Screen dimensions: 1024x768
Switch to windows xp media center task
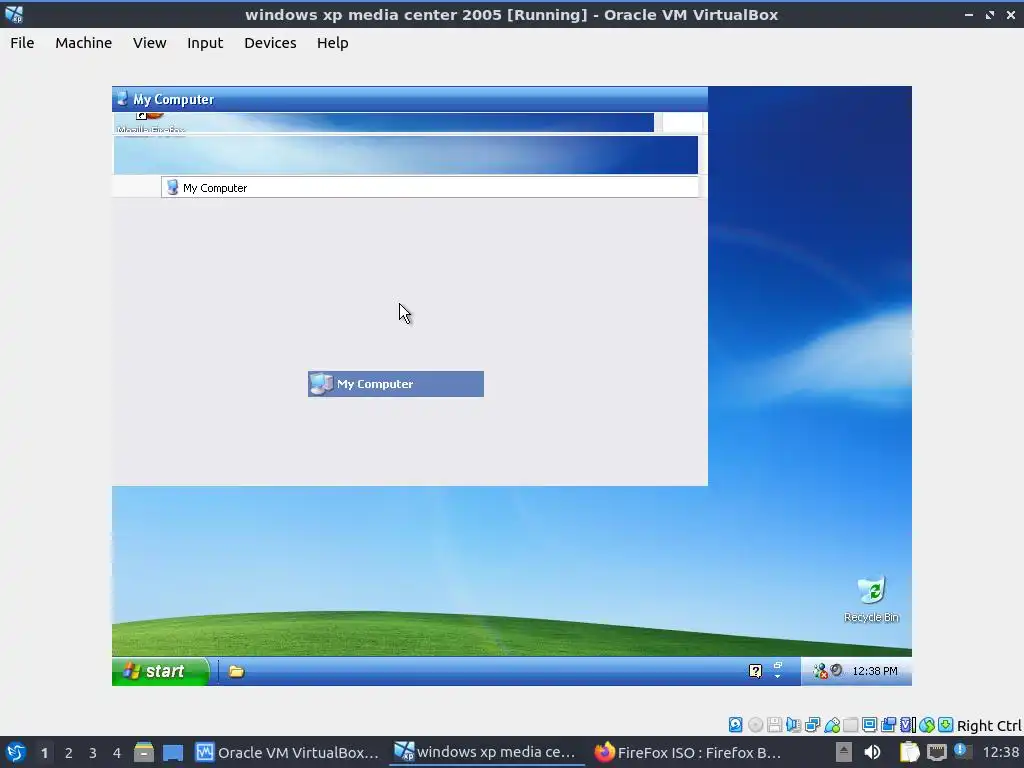(x=485, y=752)
